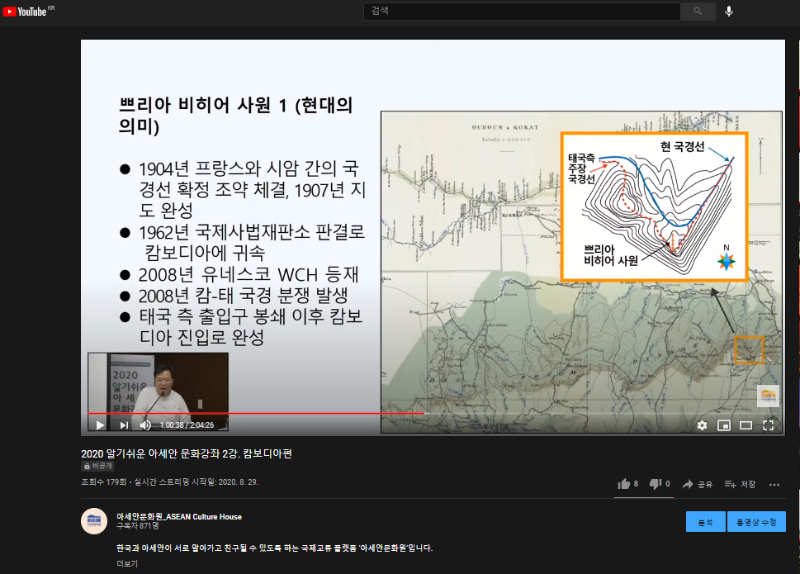This screenshot has height=574, width=800.
Task: Activate voice search microphone icon
Action: 729,11
